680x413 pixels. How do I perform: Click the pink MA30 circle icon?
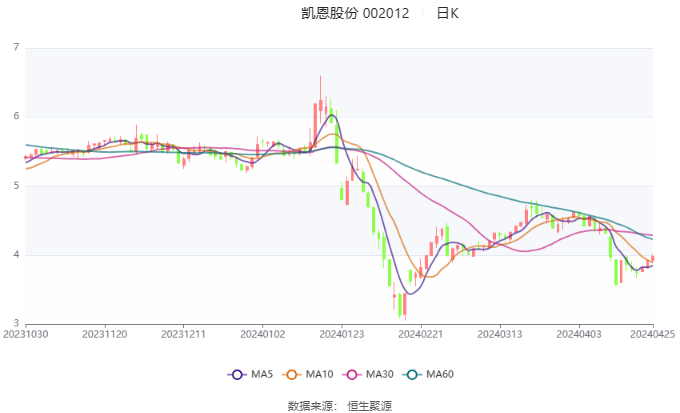pos(352,375)
